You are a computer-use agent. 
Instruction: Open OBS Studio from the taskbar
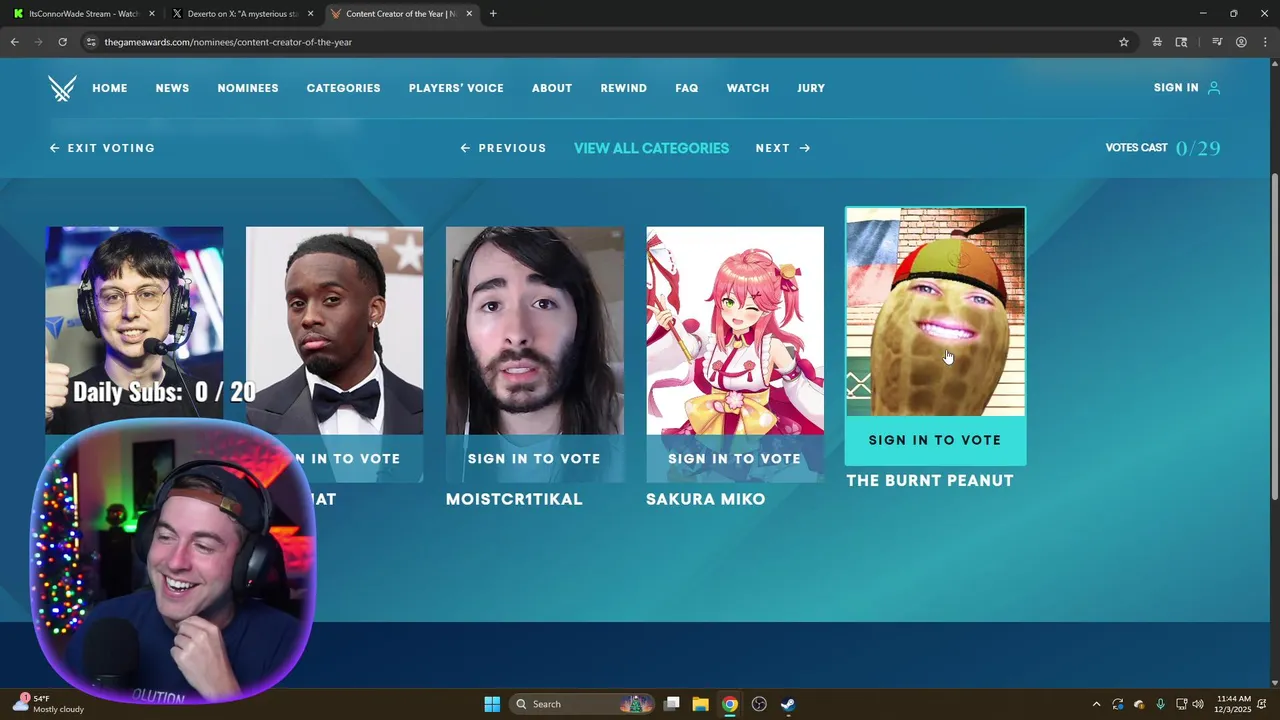click(x=759, y=704)
